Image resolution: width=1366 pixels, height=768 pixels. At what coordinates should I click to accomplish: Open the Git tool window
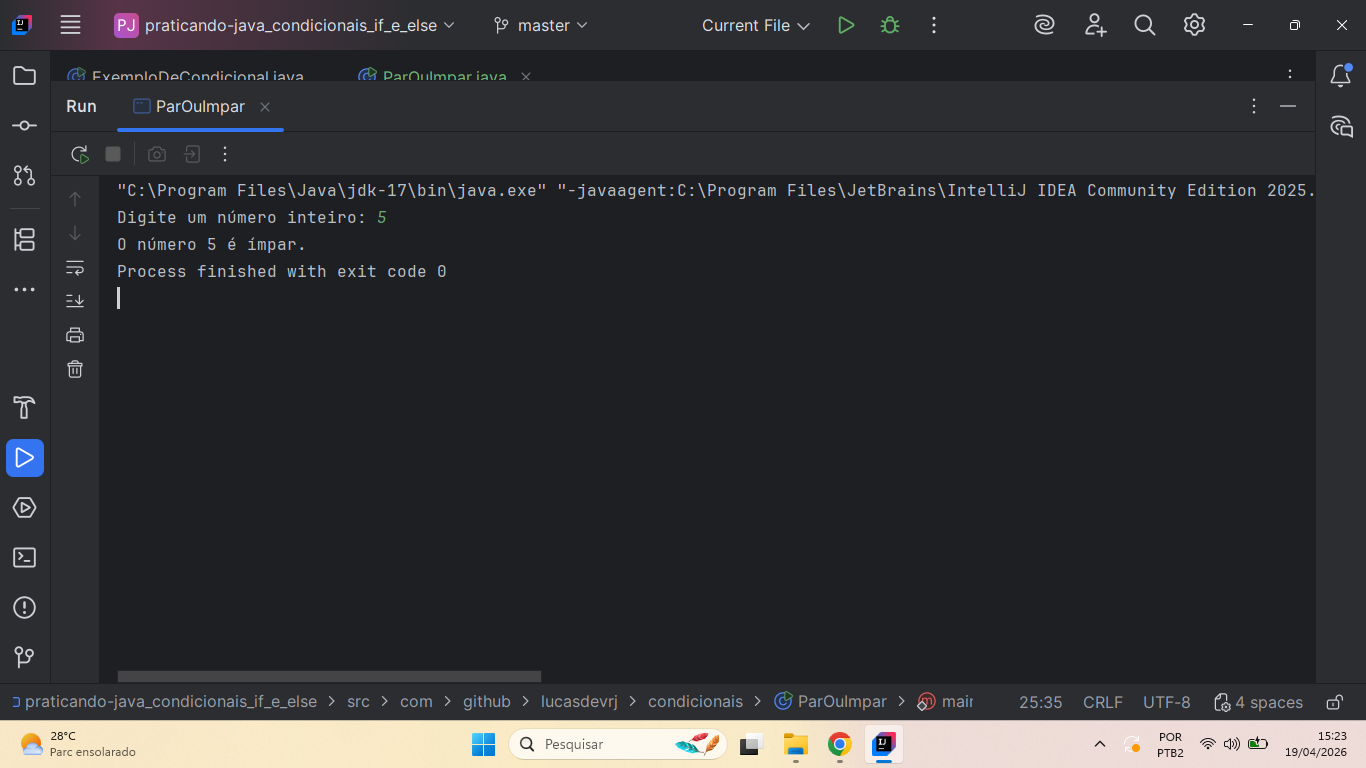click(25, 657)
